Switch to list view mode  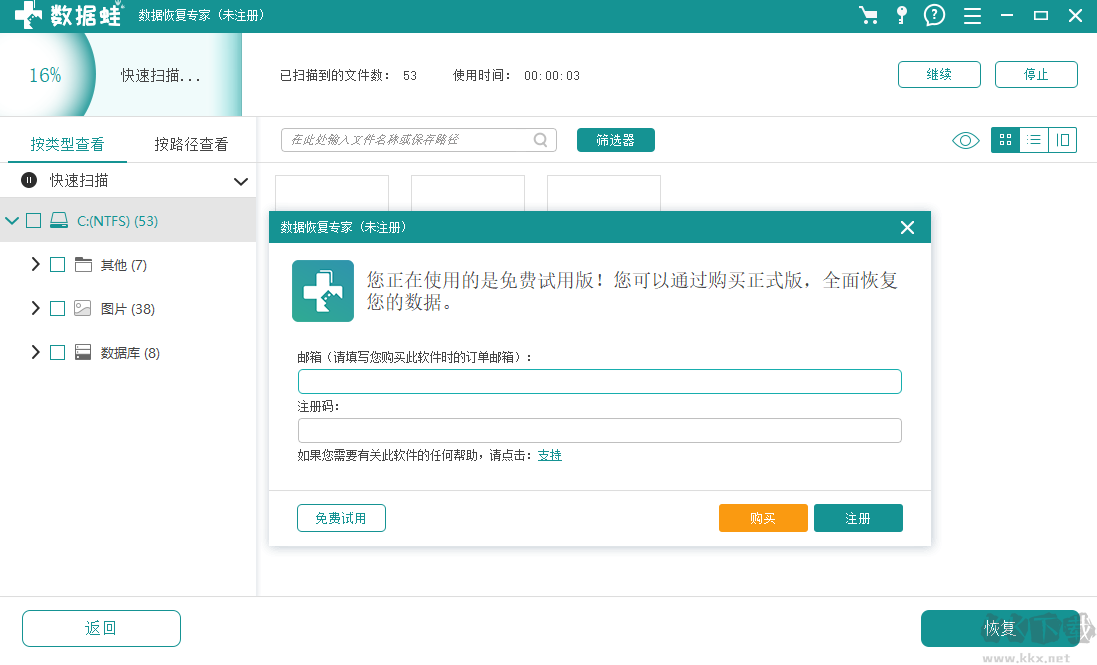pos(1033,140)
